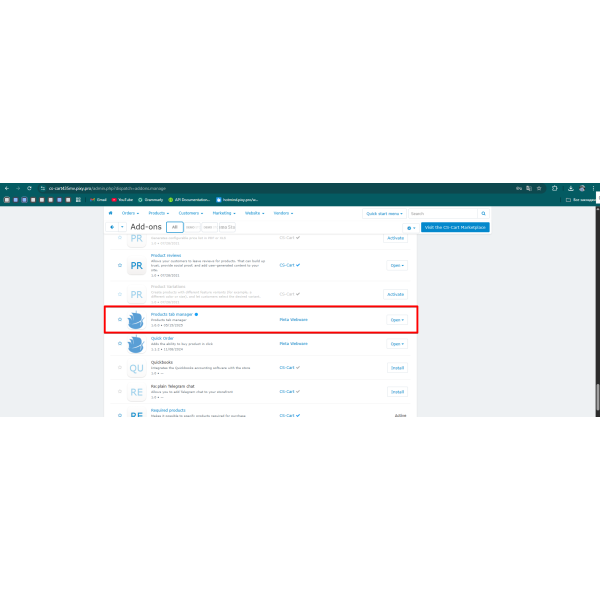Open the Quick Order add-on link
The height and width of the screenshot is (600, 600).
pos(162,338)
